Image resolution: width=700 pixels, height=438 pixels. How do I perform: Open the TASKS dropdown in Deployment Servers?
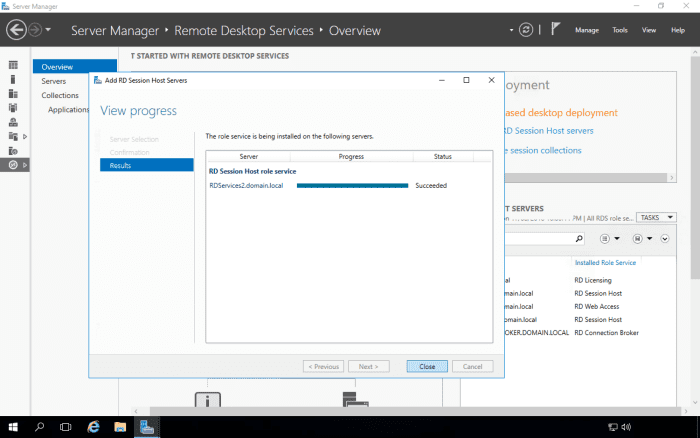[656, 217]
